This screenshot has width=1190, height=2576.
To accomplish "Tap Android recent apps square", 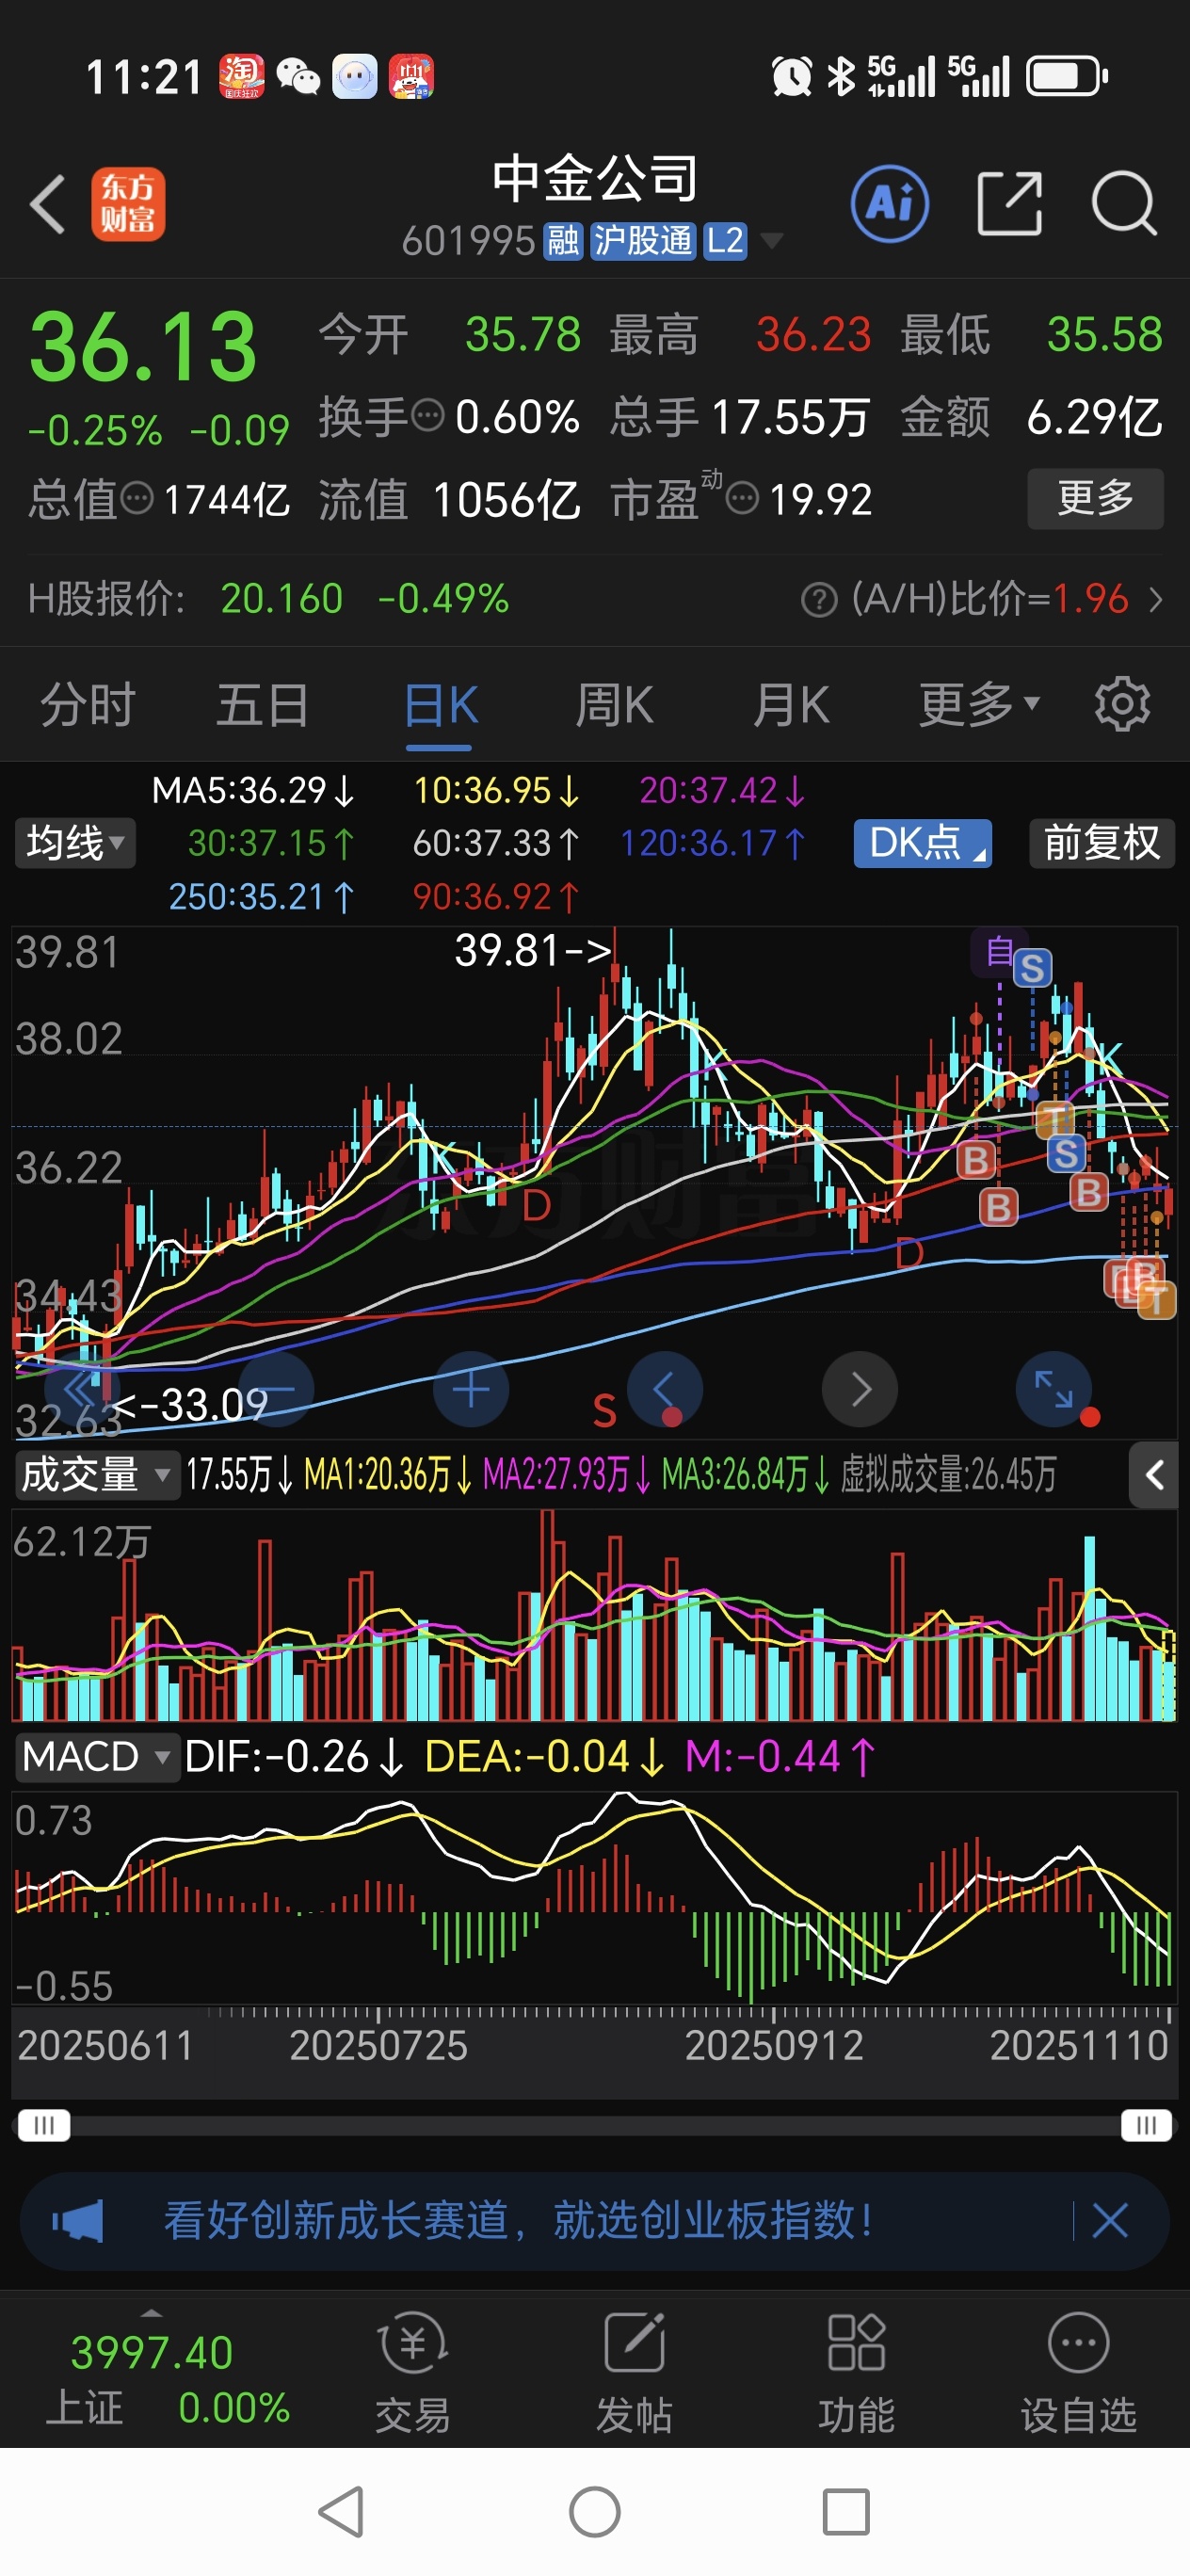I will pyautogui.click(x=846, y=2511).
